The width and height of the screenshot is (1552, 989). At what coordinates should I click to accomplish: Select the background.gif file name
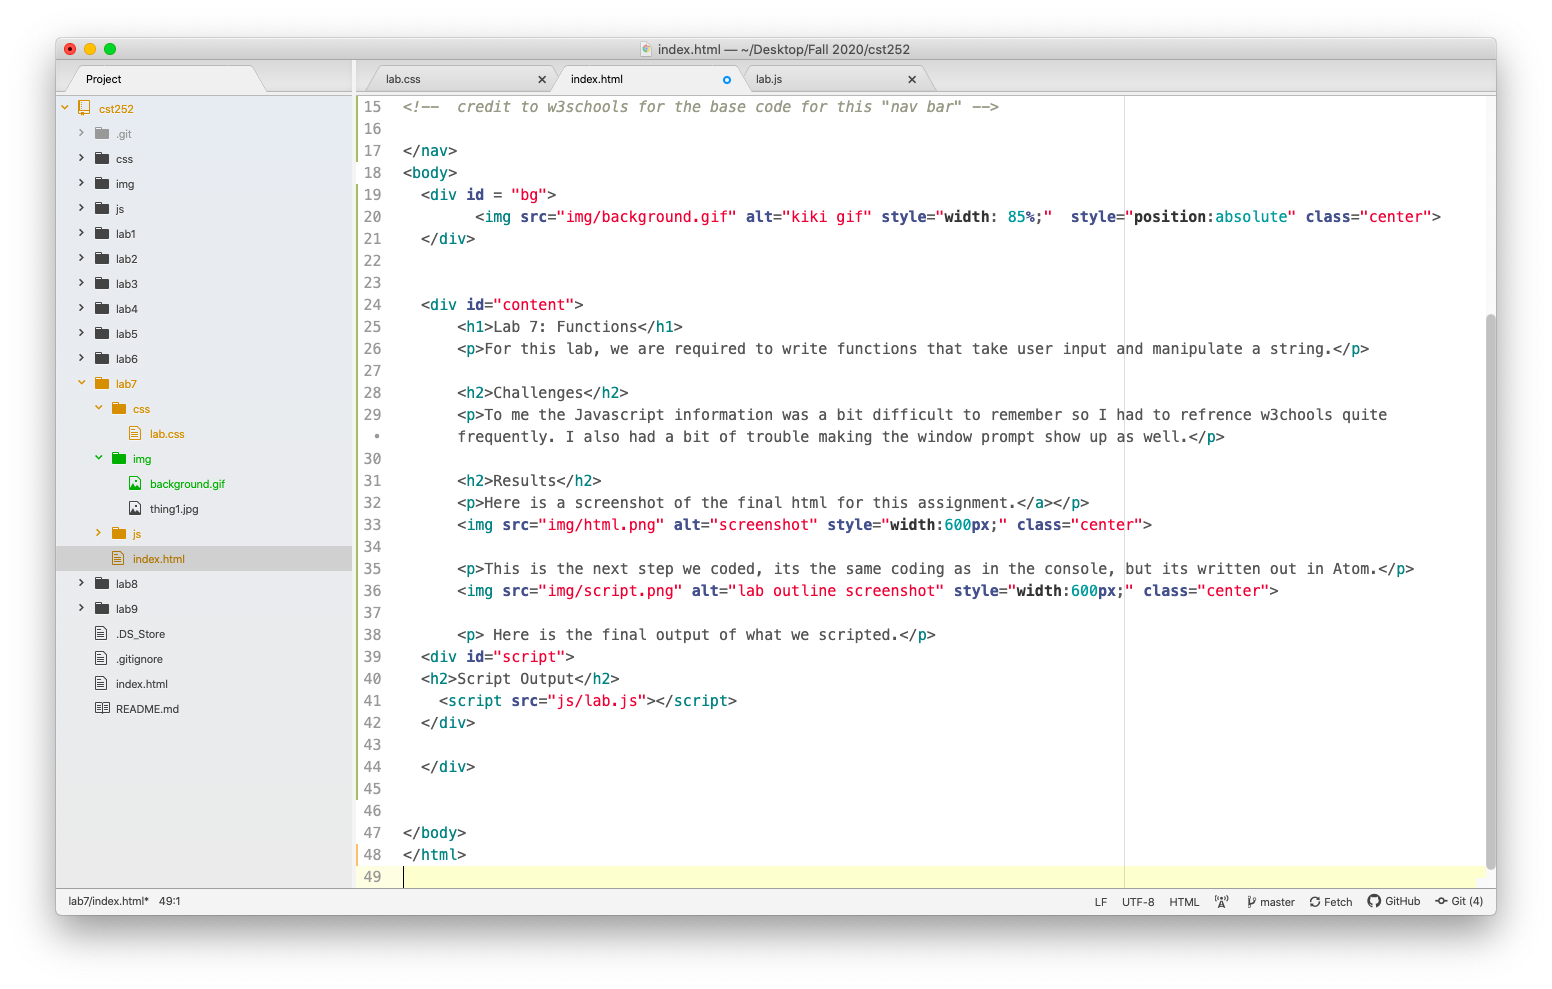pos(187,484)
